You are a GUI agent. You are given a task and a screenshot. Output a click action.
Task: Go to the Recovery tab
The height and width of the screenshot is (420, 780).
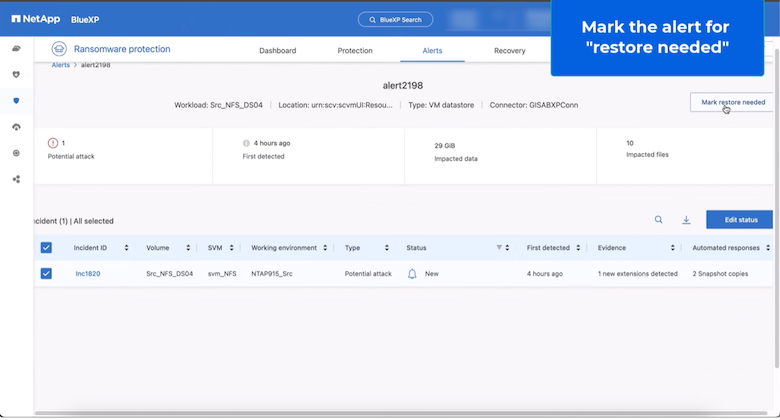click(x=509, y=50)
